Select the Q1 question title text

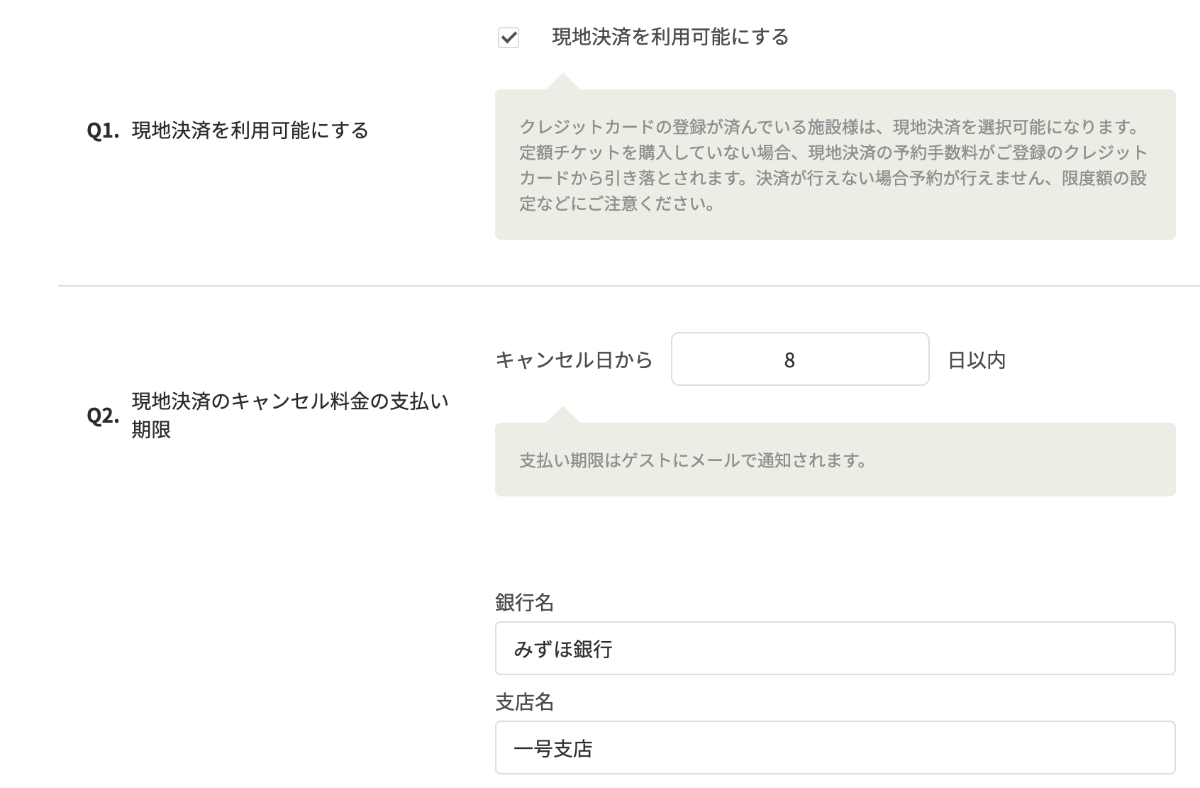click(x=250, y=130)
